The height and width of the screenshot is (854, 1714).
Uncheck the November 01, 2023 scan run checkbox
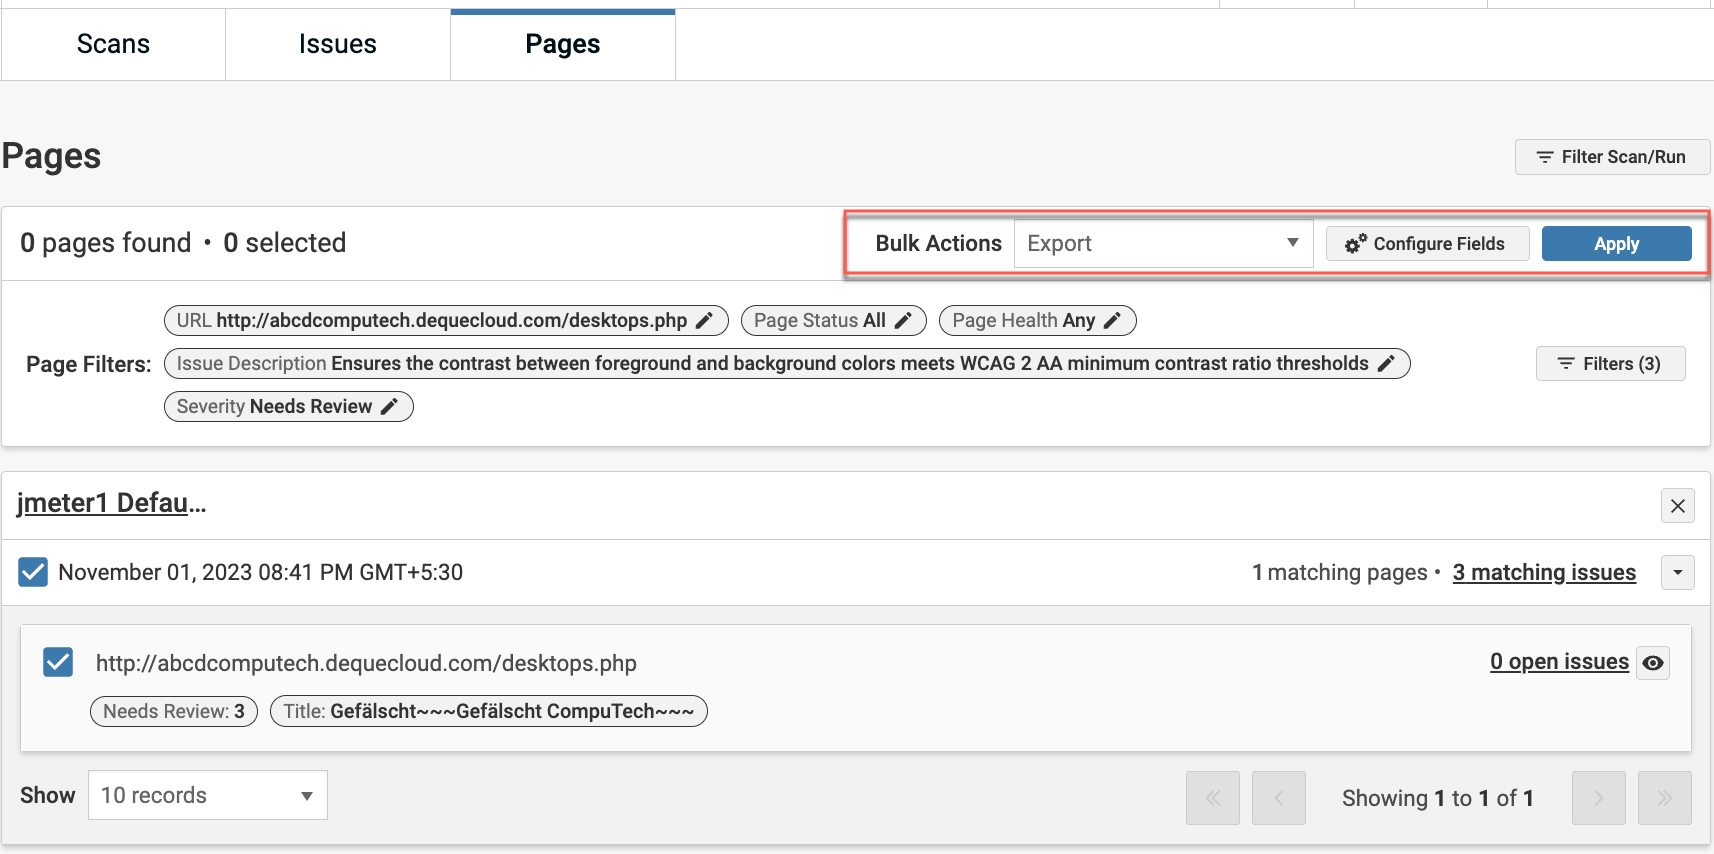pyautogui.click(x=33, y=572)
